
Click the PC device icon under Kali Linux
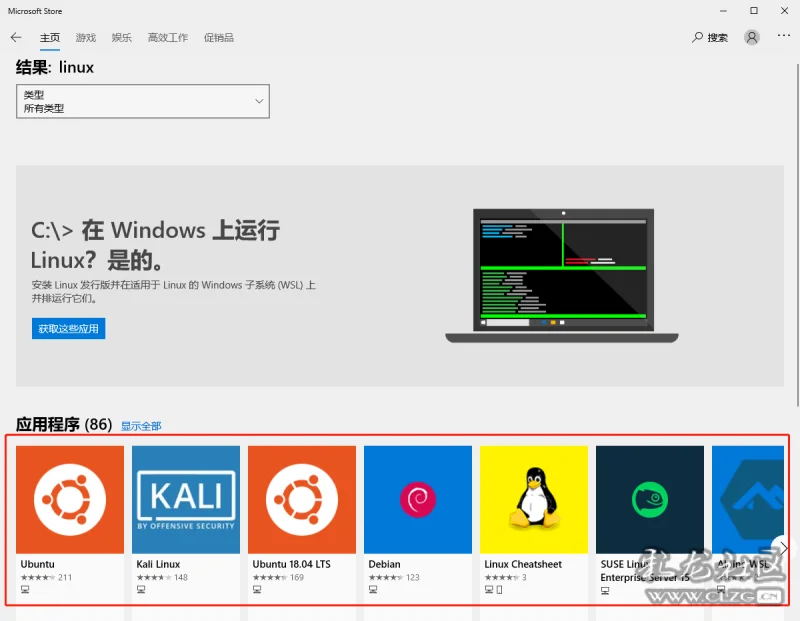pyautogui.click(x=141, y=589)
